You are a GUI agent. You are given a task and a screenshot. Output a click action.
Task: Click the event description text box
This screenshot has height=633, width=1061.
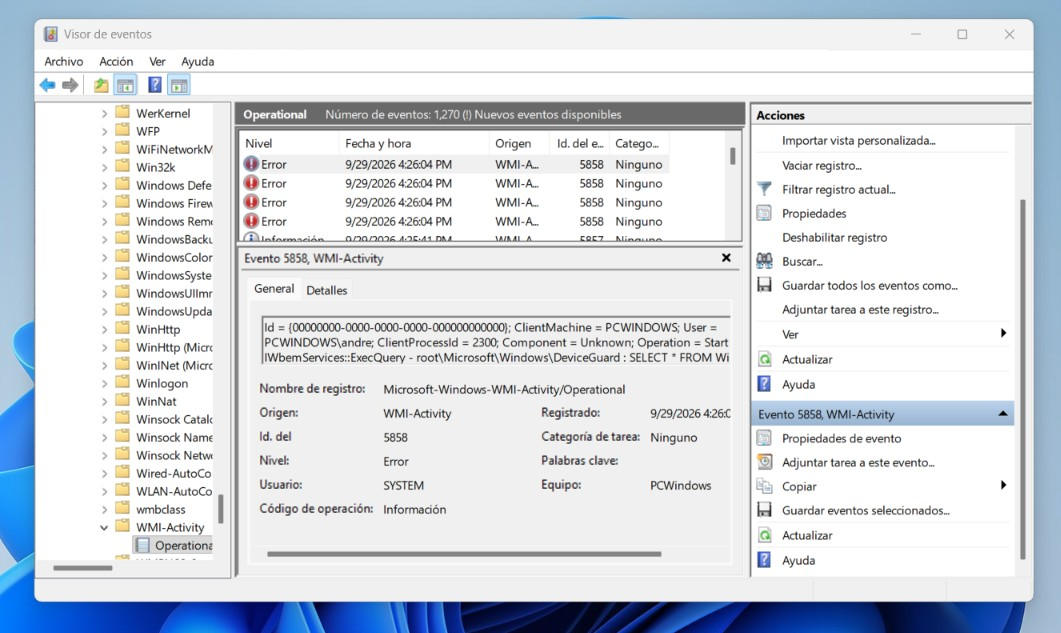(x=496, y=342)
